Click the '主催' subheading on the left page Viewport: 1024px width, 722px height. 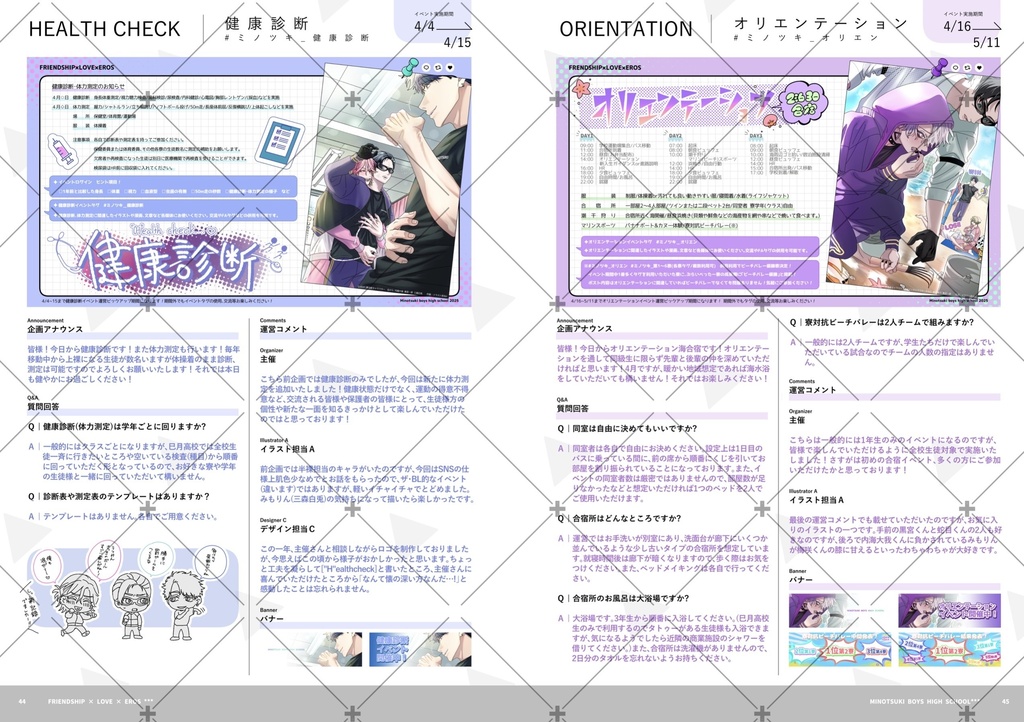(x=268, y=358)
